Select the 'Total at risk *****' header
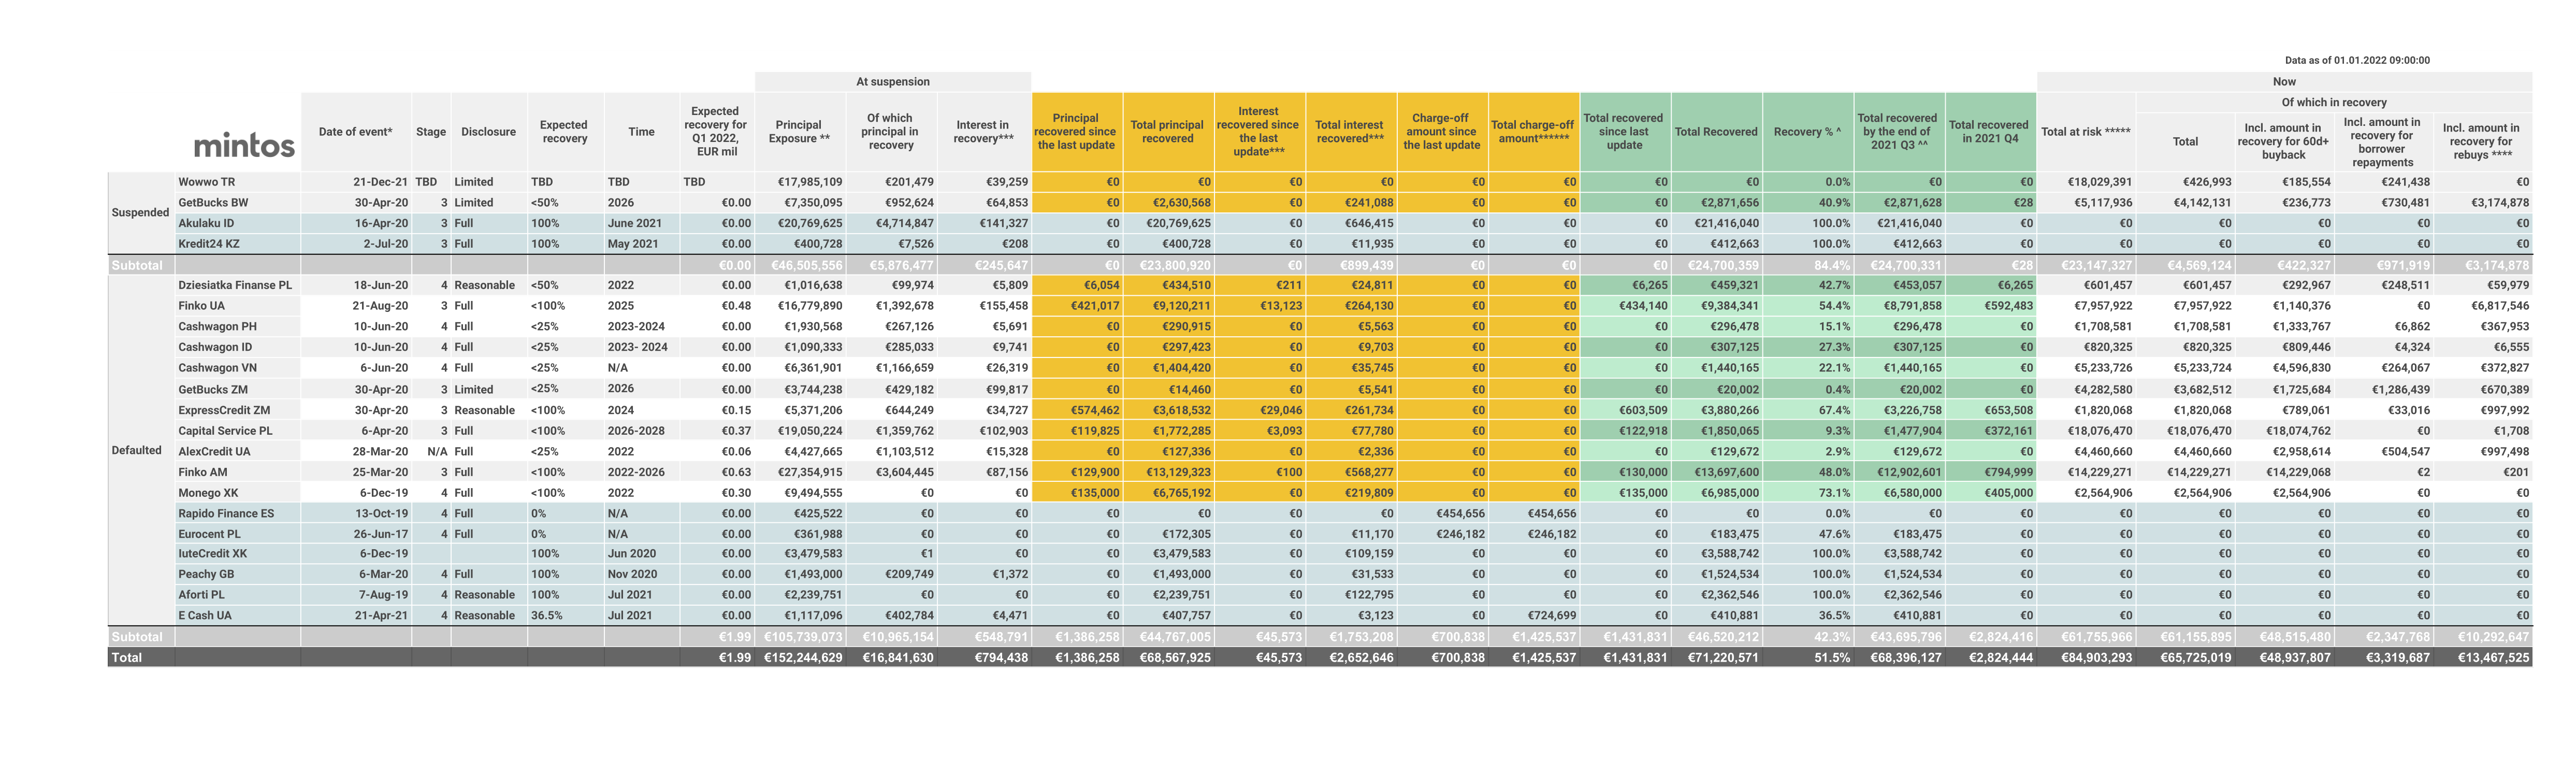Image resolution: width=2576 pixels, height=758 pixels. [x=2085, y=132]
